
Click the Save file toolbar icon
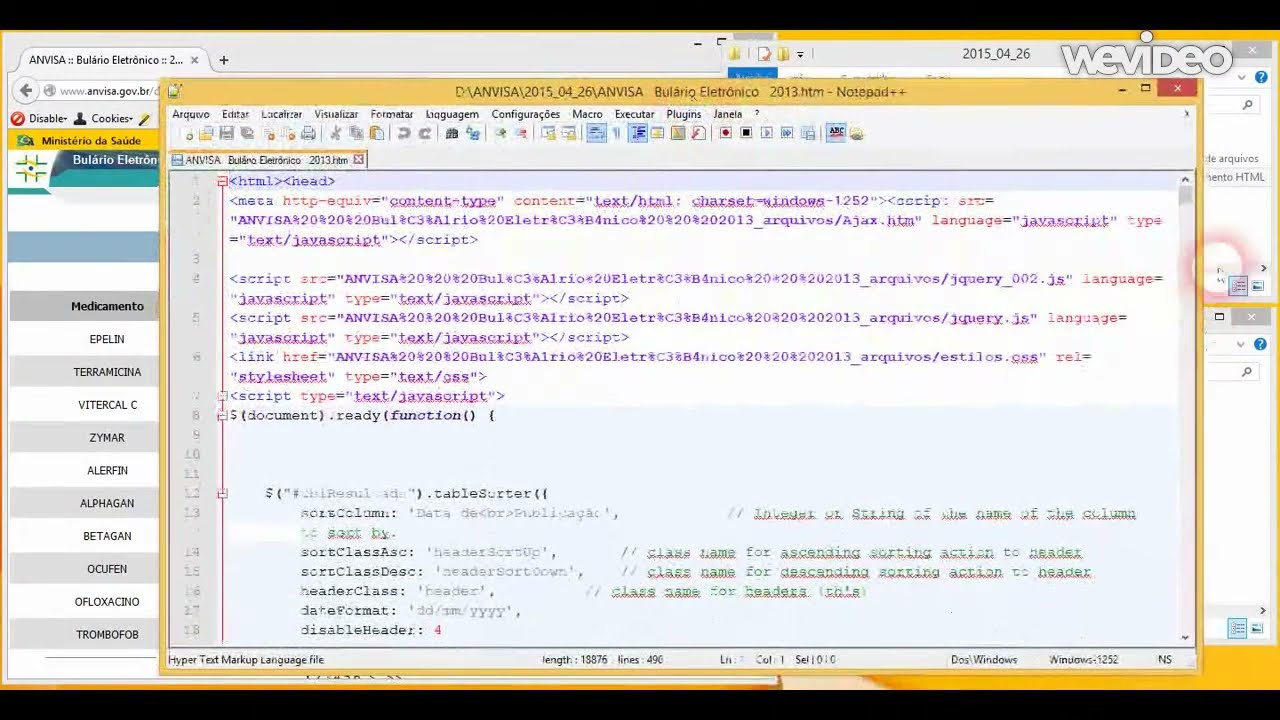pyautogui.click(x=226, y=133)
